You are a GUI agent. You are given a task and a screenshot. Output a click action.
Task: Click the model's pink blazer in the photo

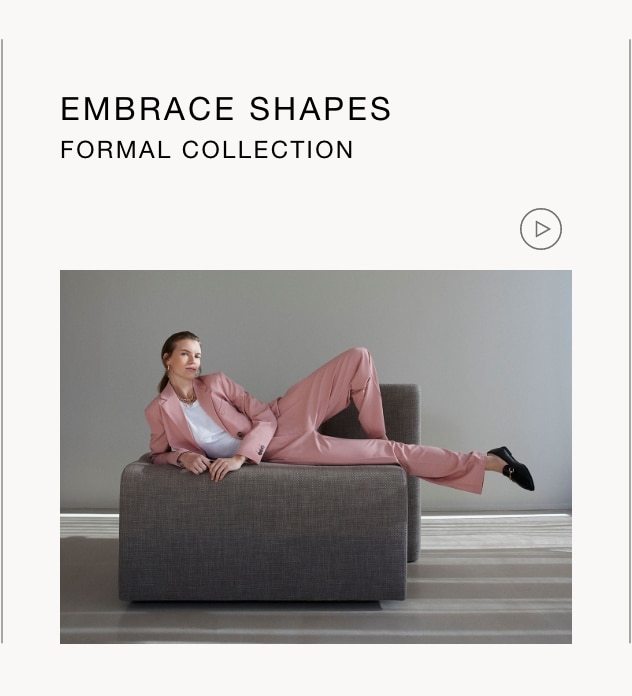209,419
